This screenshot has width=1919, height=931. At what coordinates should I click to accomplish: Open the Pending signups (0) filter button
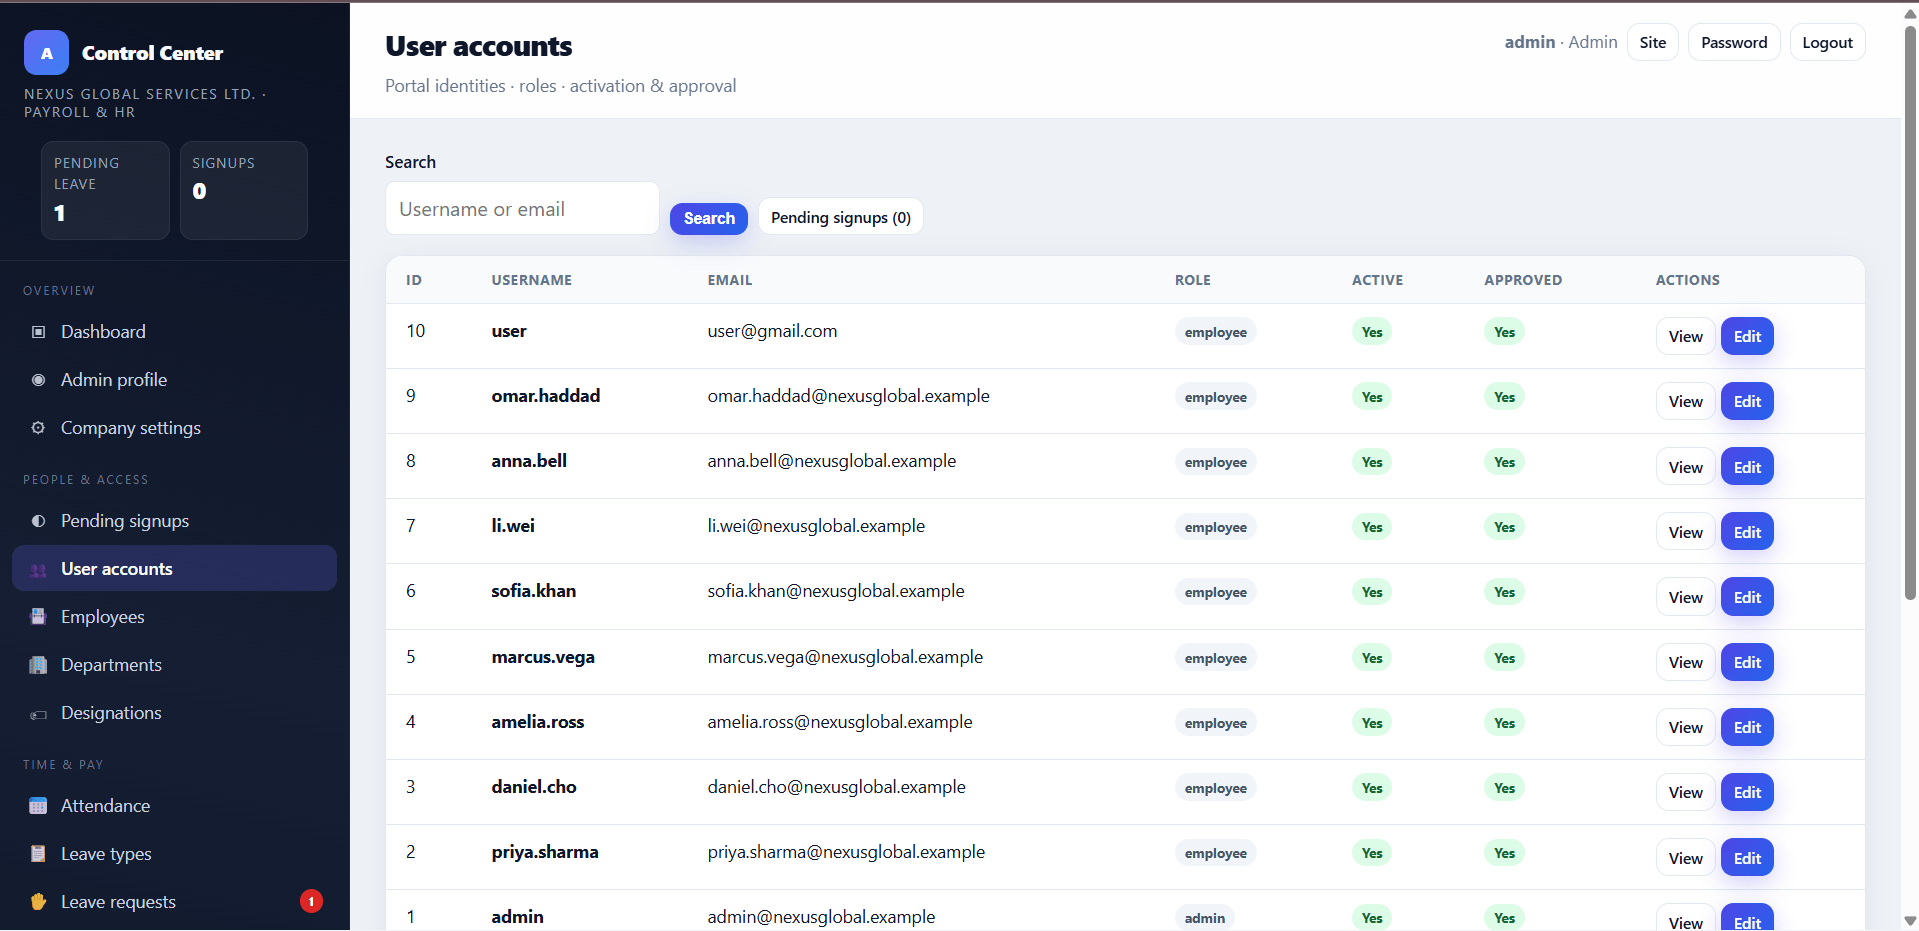tap(841, 217)
